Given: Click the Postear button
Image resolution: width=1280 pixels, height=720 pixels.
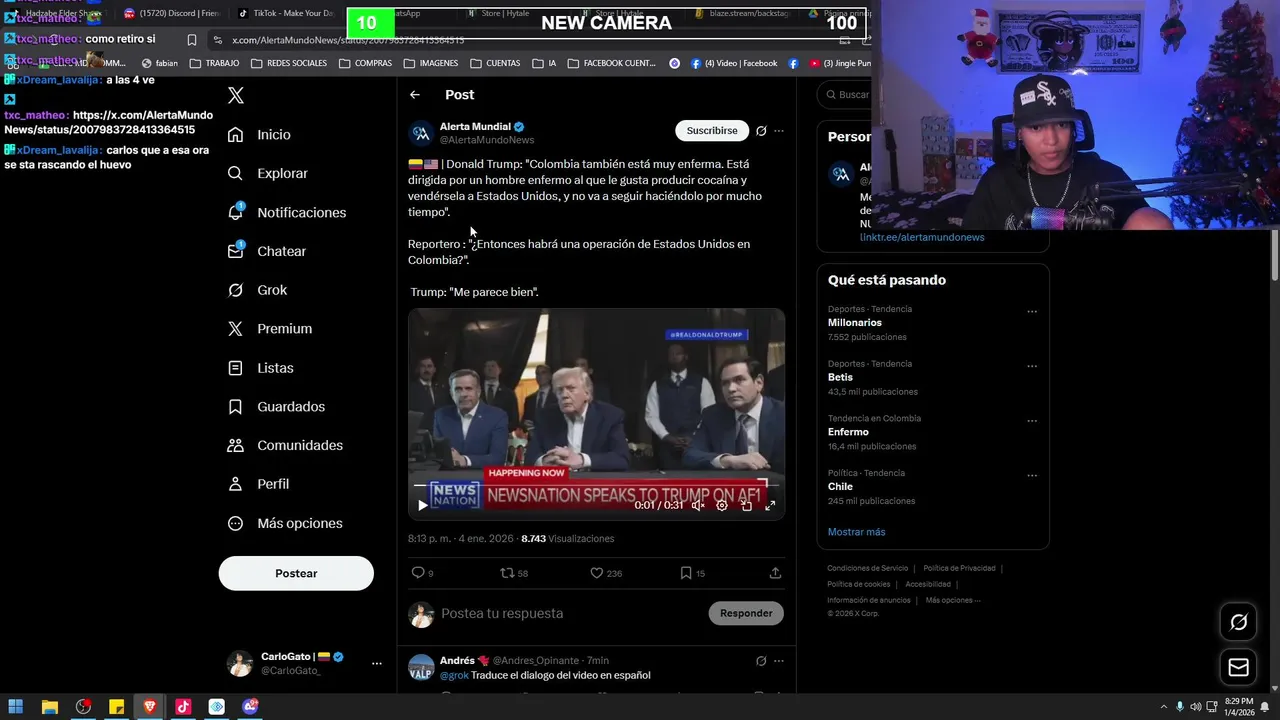Looking at the screenshot, I should 296,573.
